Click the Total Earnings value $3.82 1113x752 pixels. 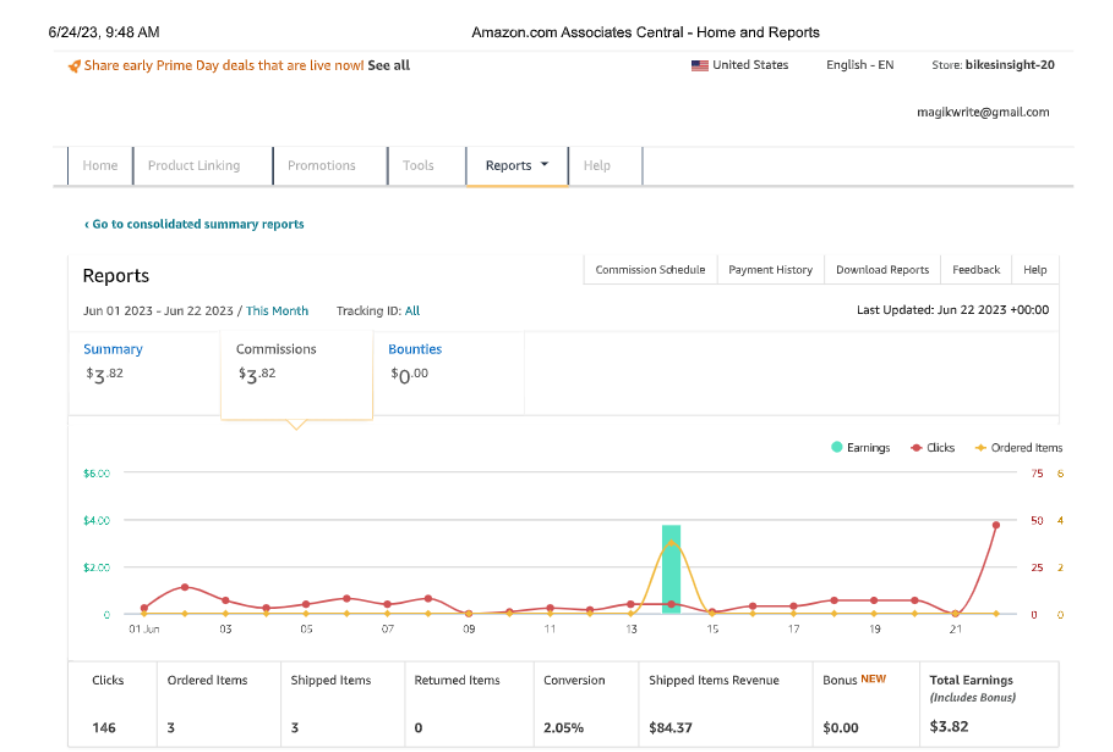[949, 726]
